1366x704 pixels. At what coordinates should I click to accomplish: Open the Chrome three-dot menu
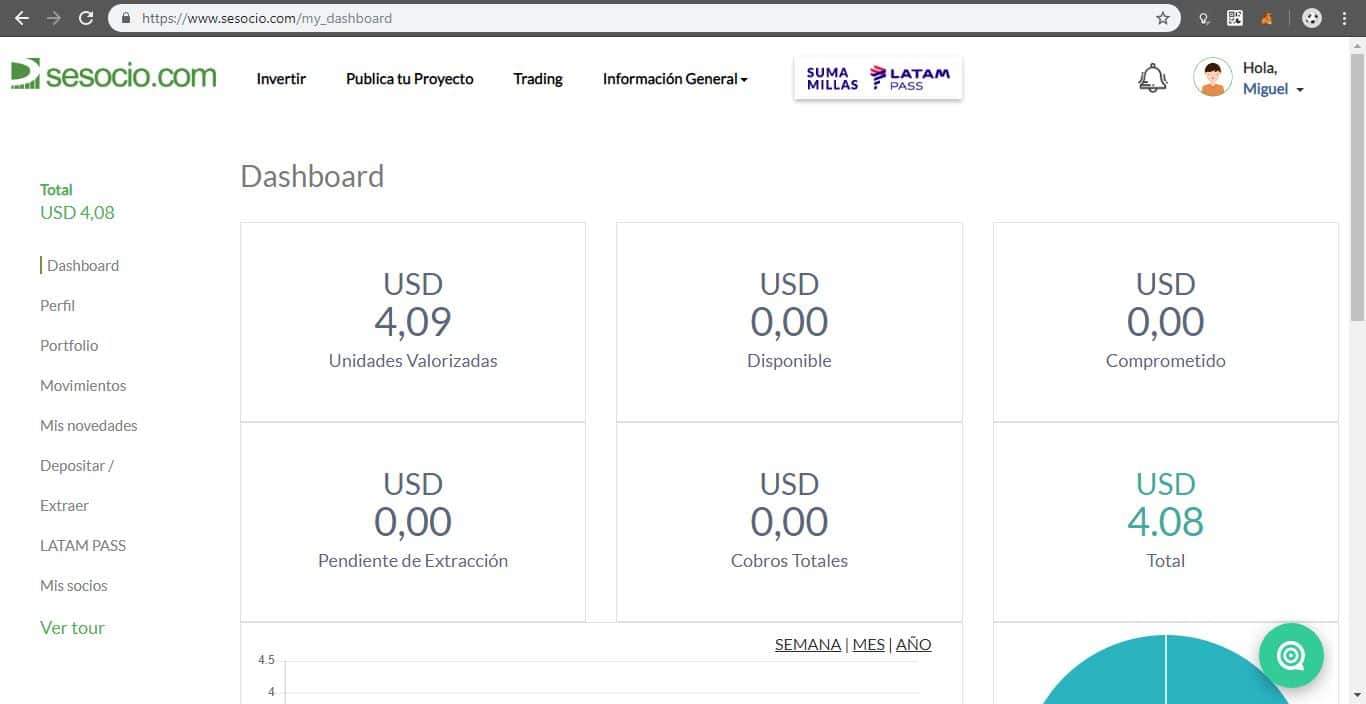[1346, 18]
